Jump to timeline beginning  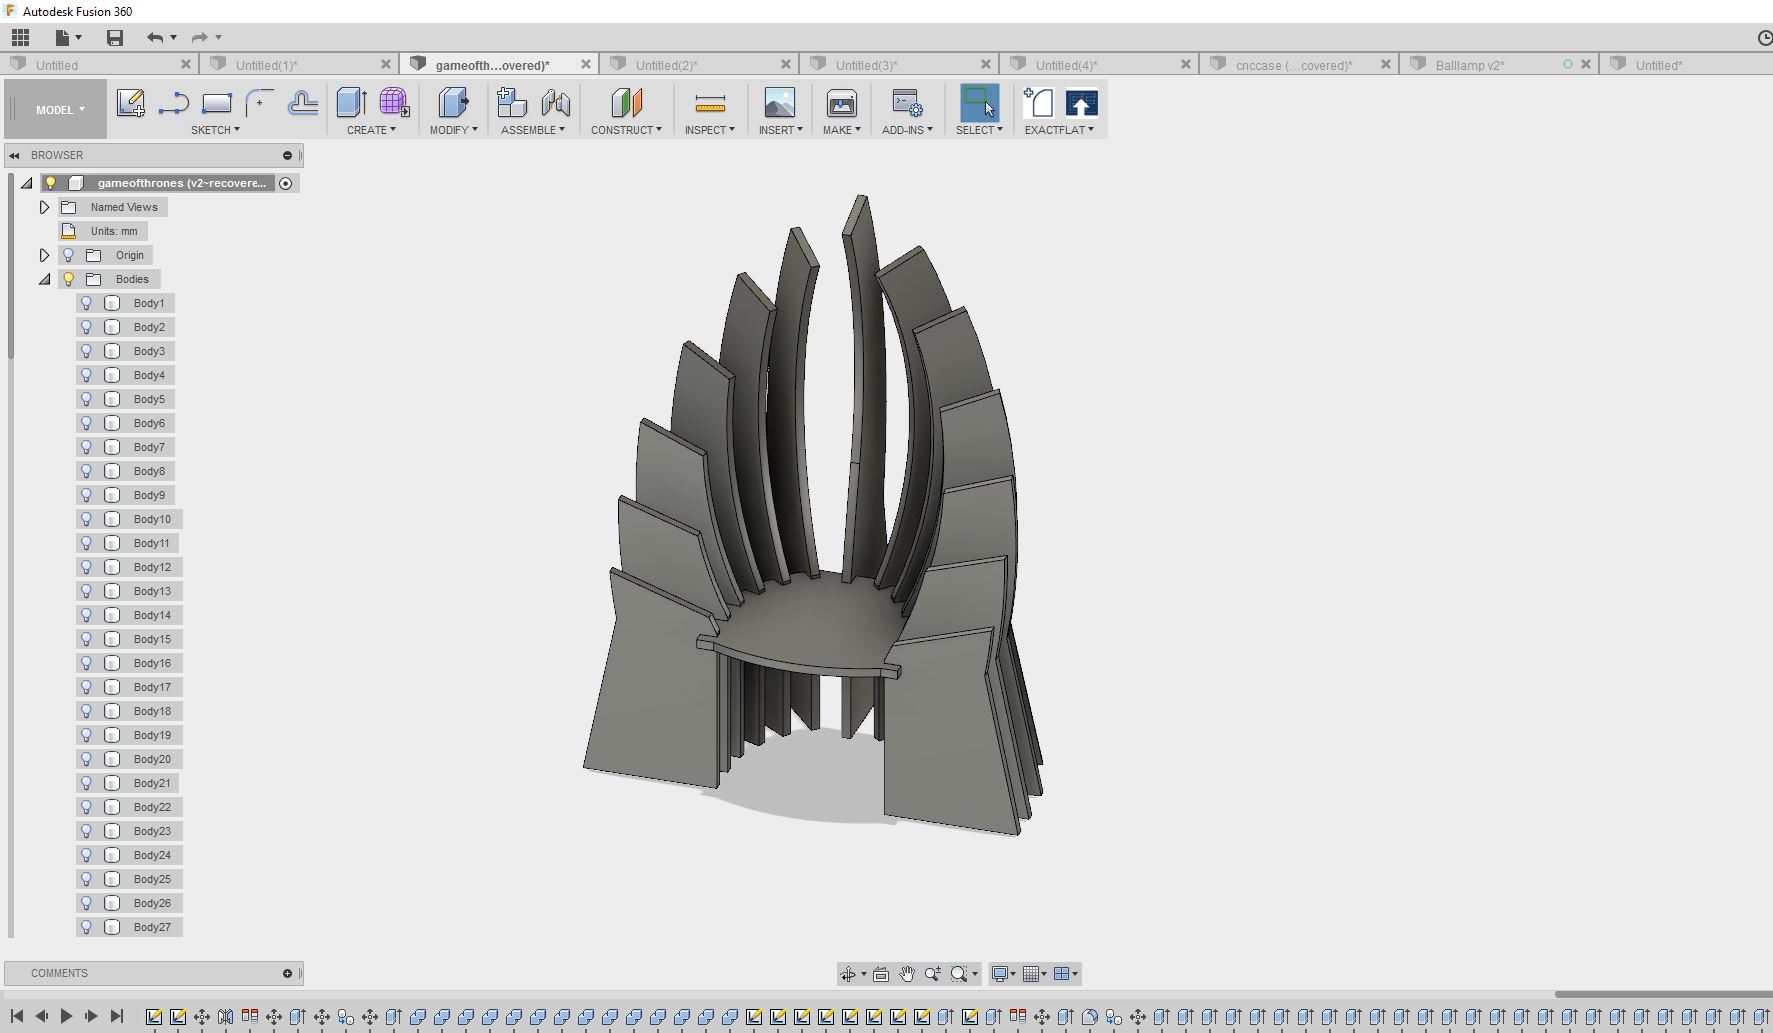(x=17, y=1016)
